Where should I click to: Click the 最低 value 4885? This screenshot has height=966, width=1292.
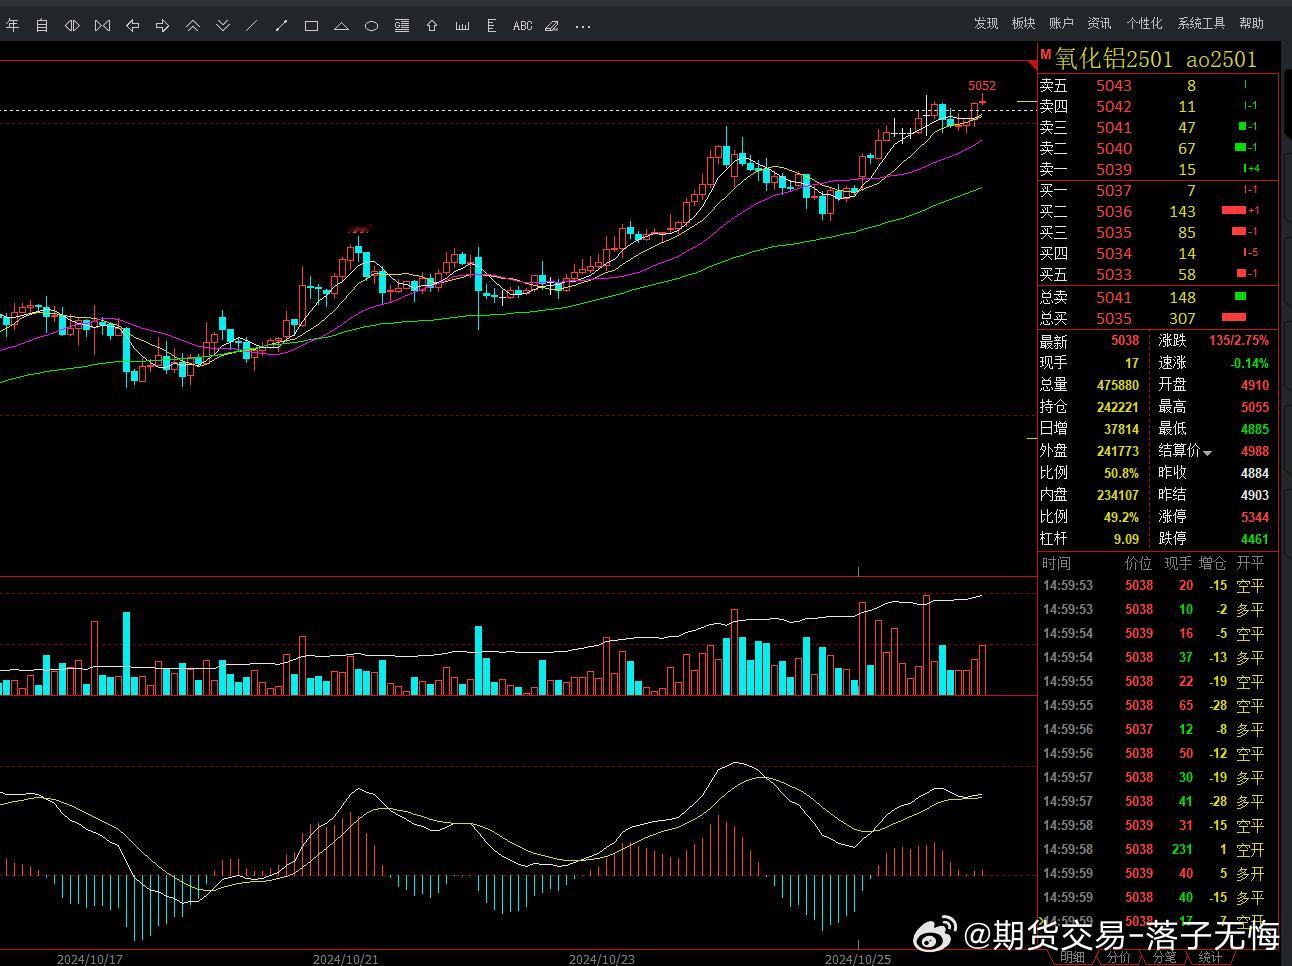(x=1255, y=429)
